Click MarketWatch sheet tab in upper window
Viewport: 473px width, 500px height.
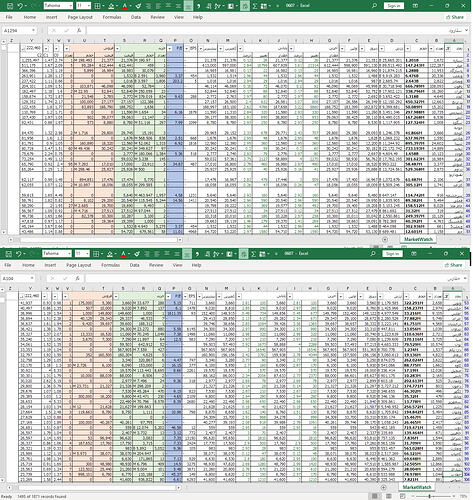coord(418,239)
